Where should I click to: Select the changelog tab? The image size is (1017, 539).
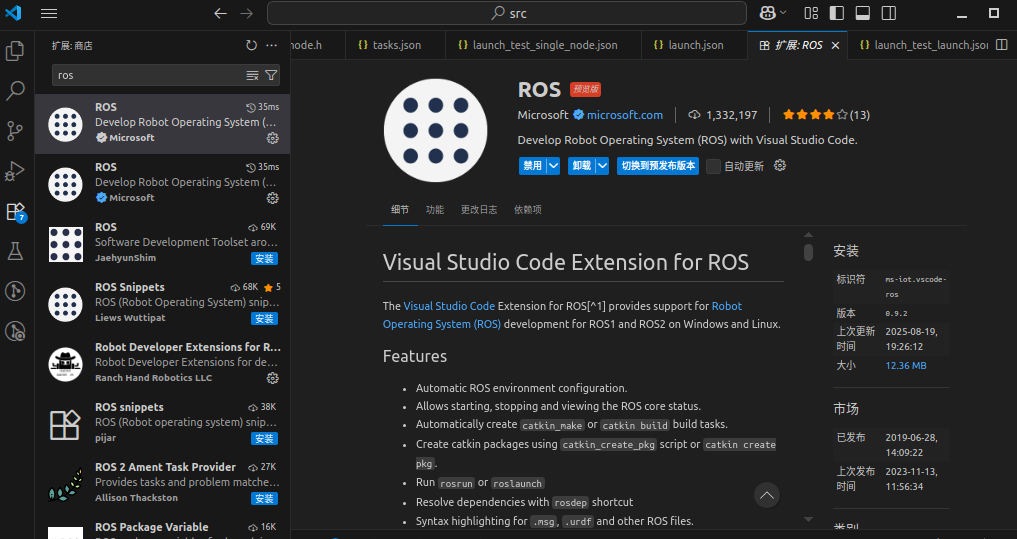click(479, 210)
